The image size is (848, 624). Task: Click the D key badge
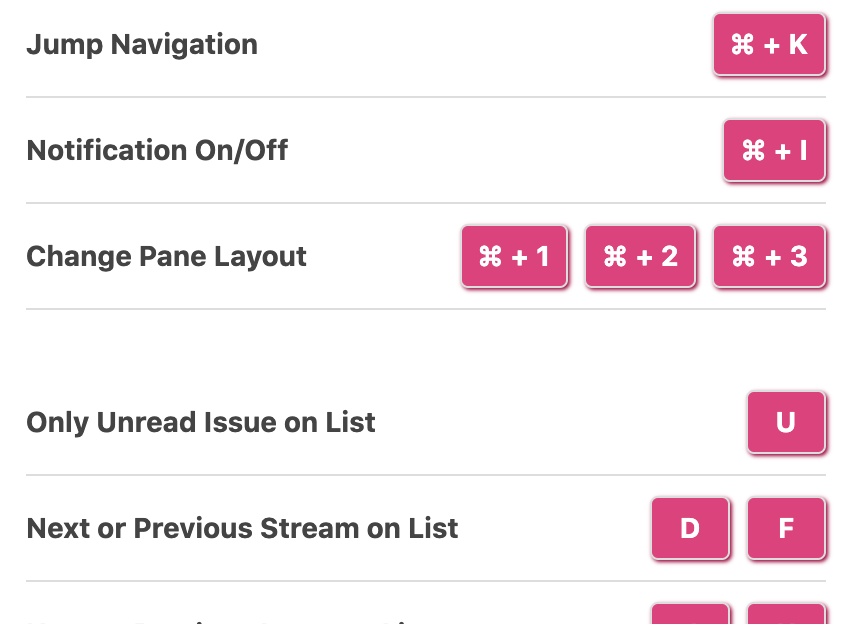pyautogui.click(x=690, y=528)
